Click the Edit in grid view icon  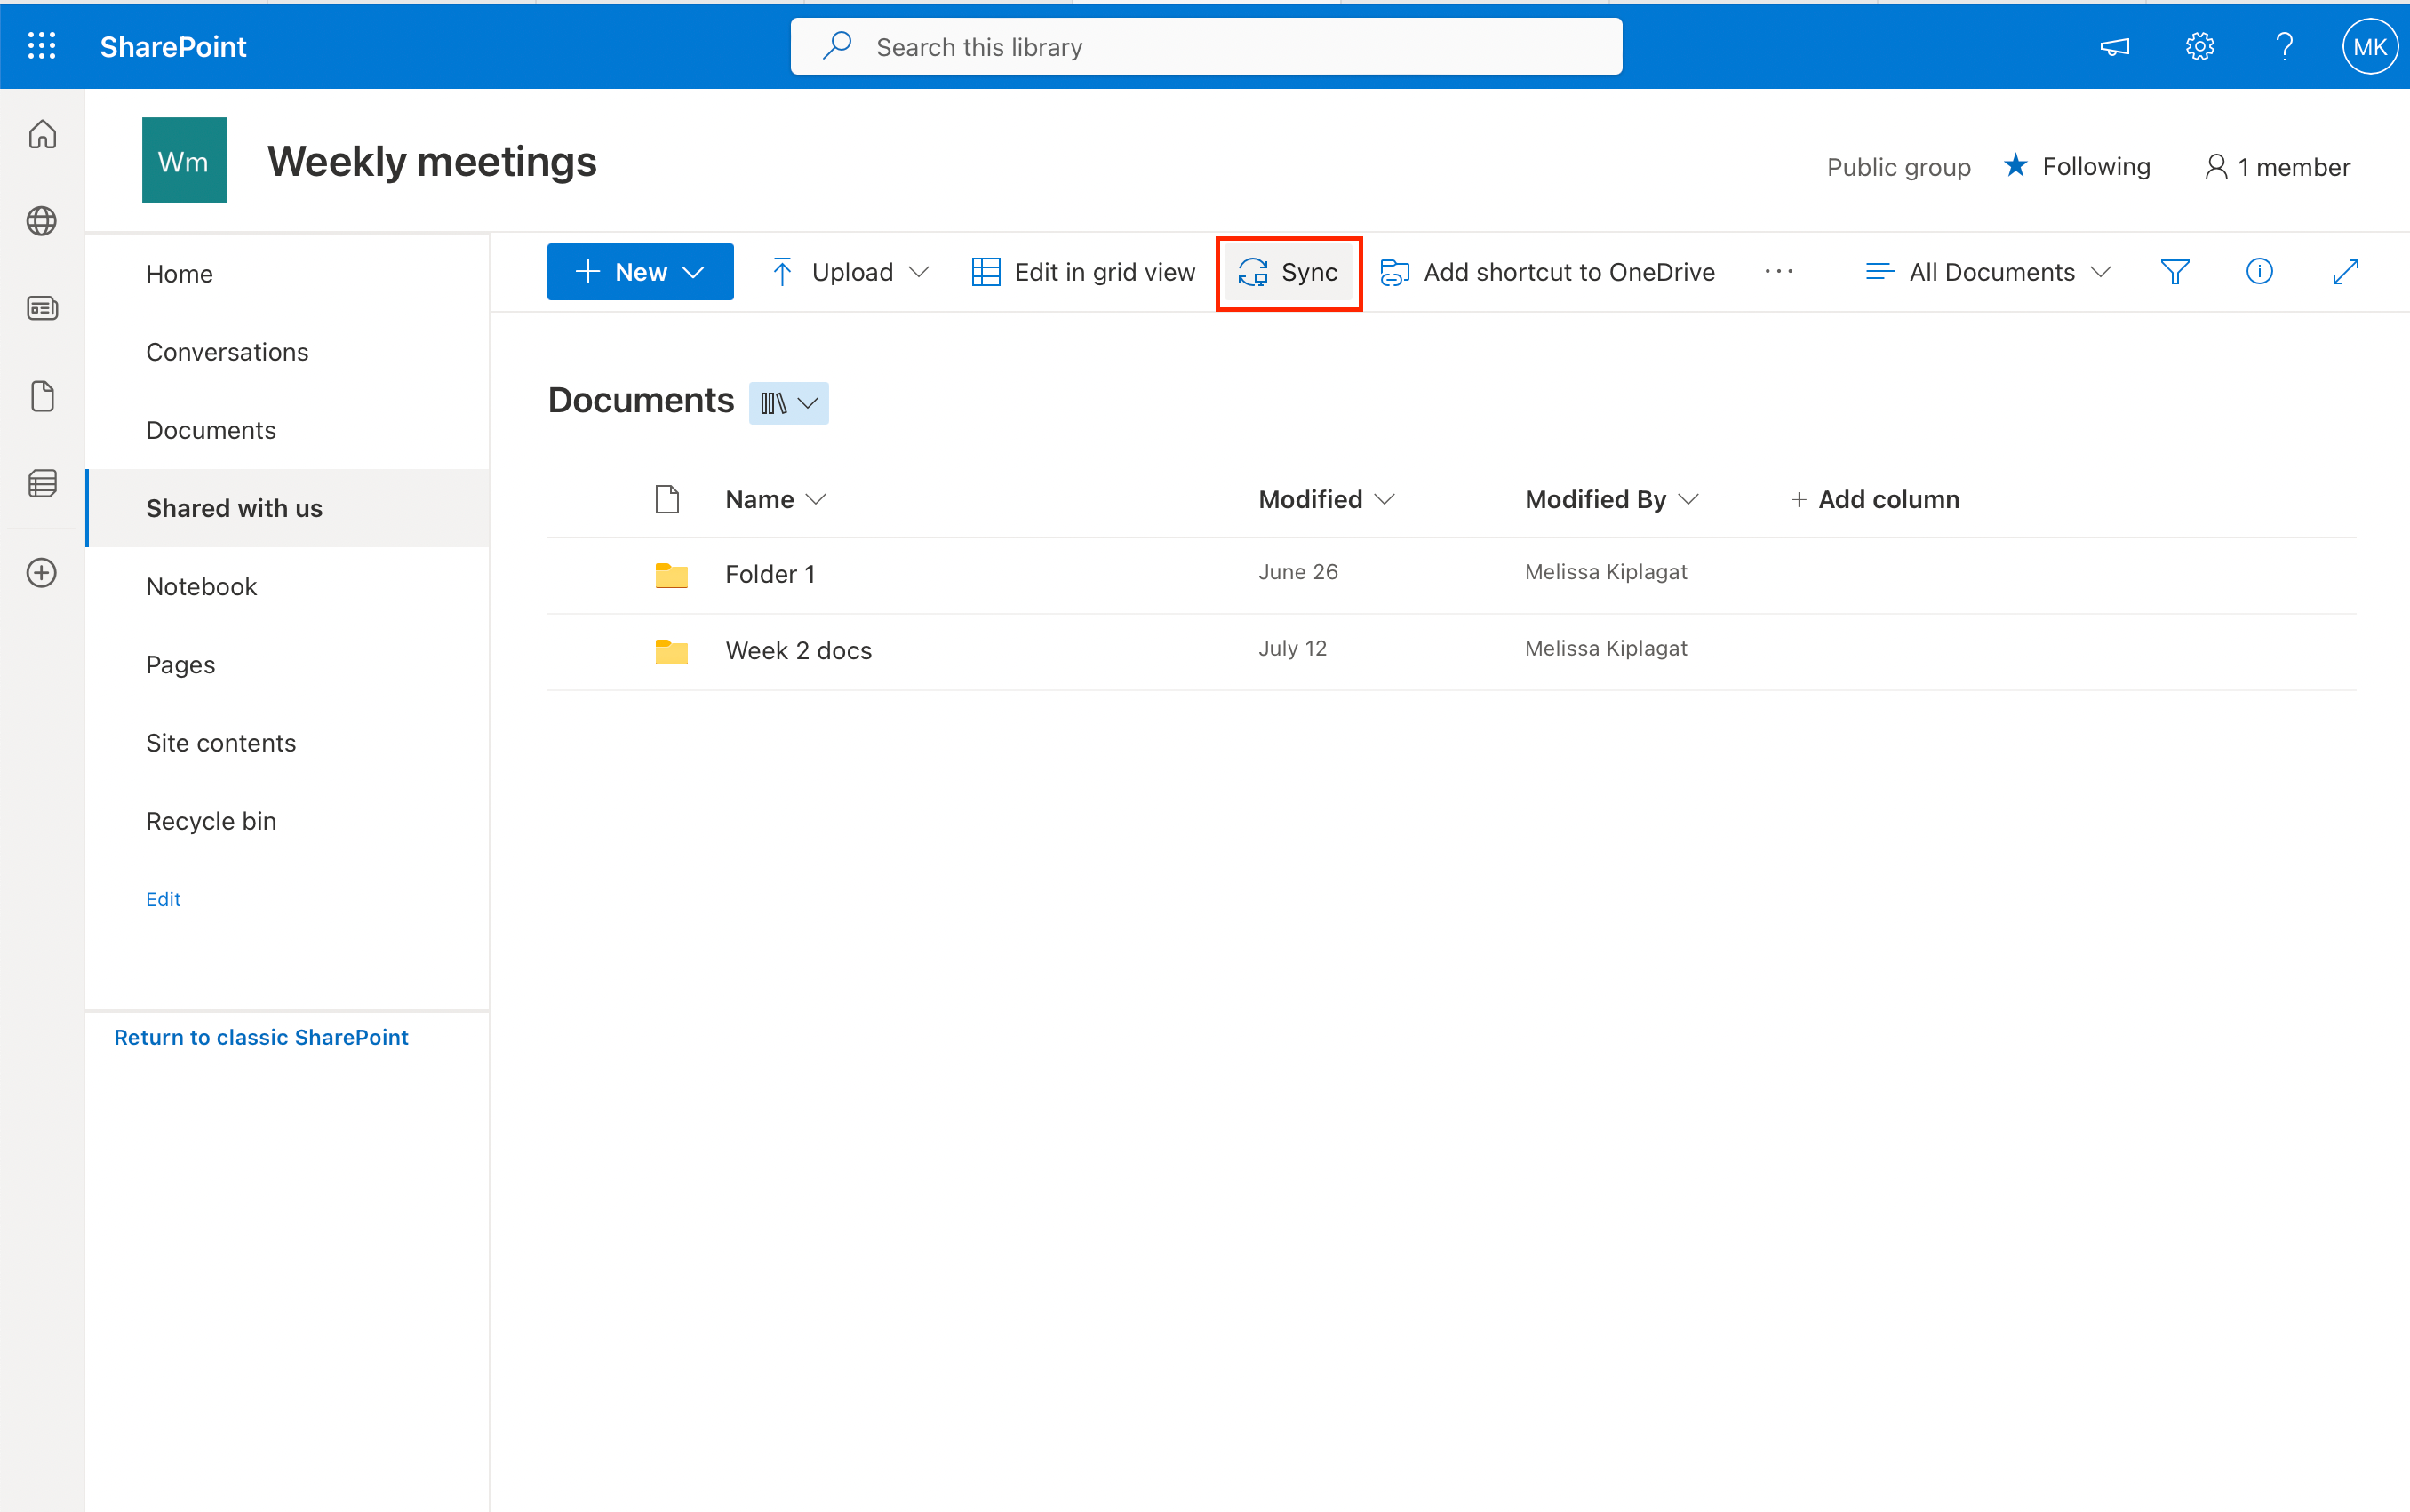pos(981,272)
